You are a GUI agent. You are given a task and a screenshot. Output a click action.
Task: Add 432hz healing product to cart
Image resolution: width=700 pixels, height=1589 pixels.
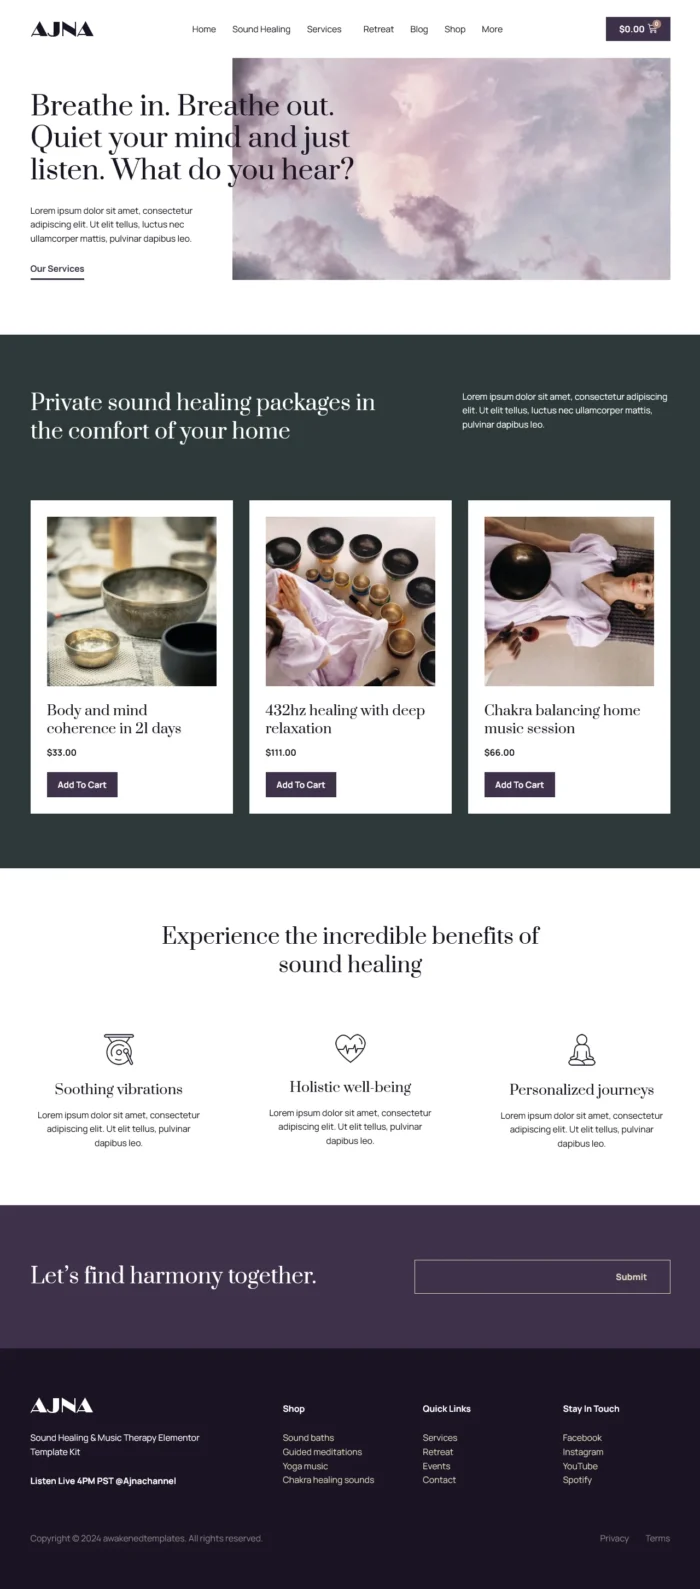click(x=300, y=785)
